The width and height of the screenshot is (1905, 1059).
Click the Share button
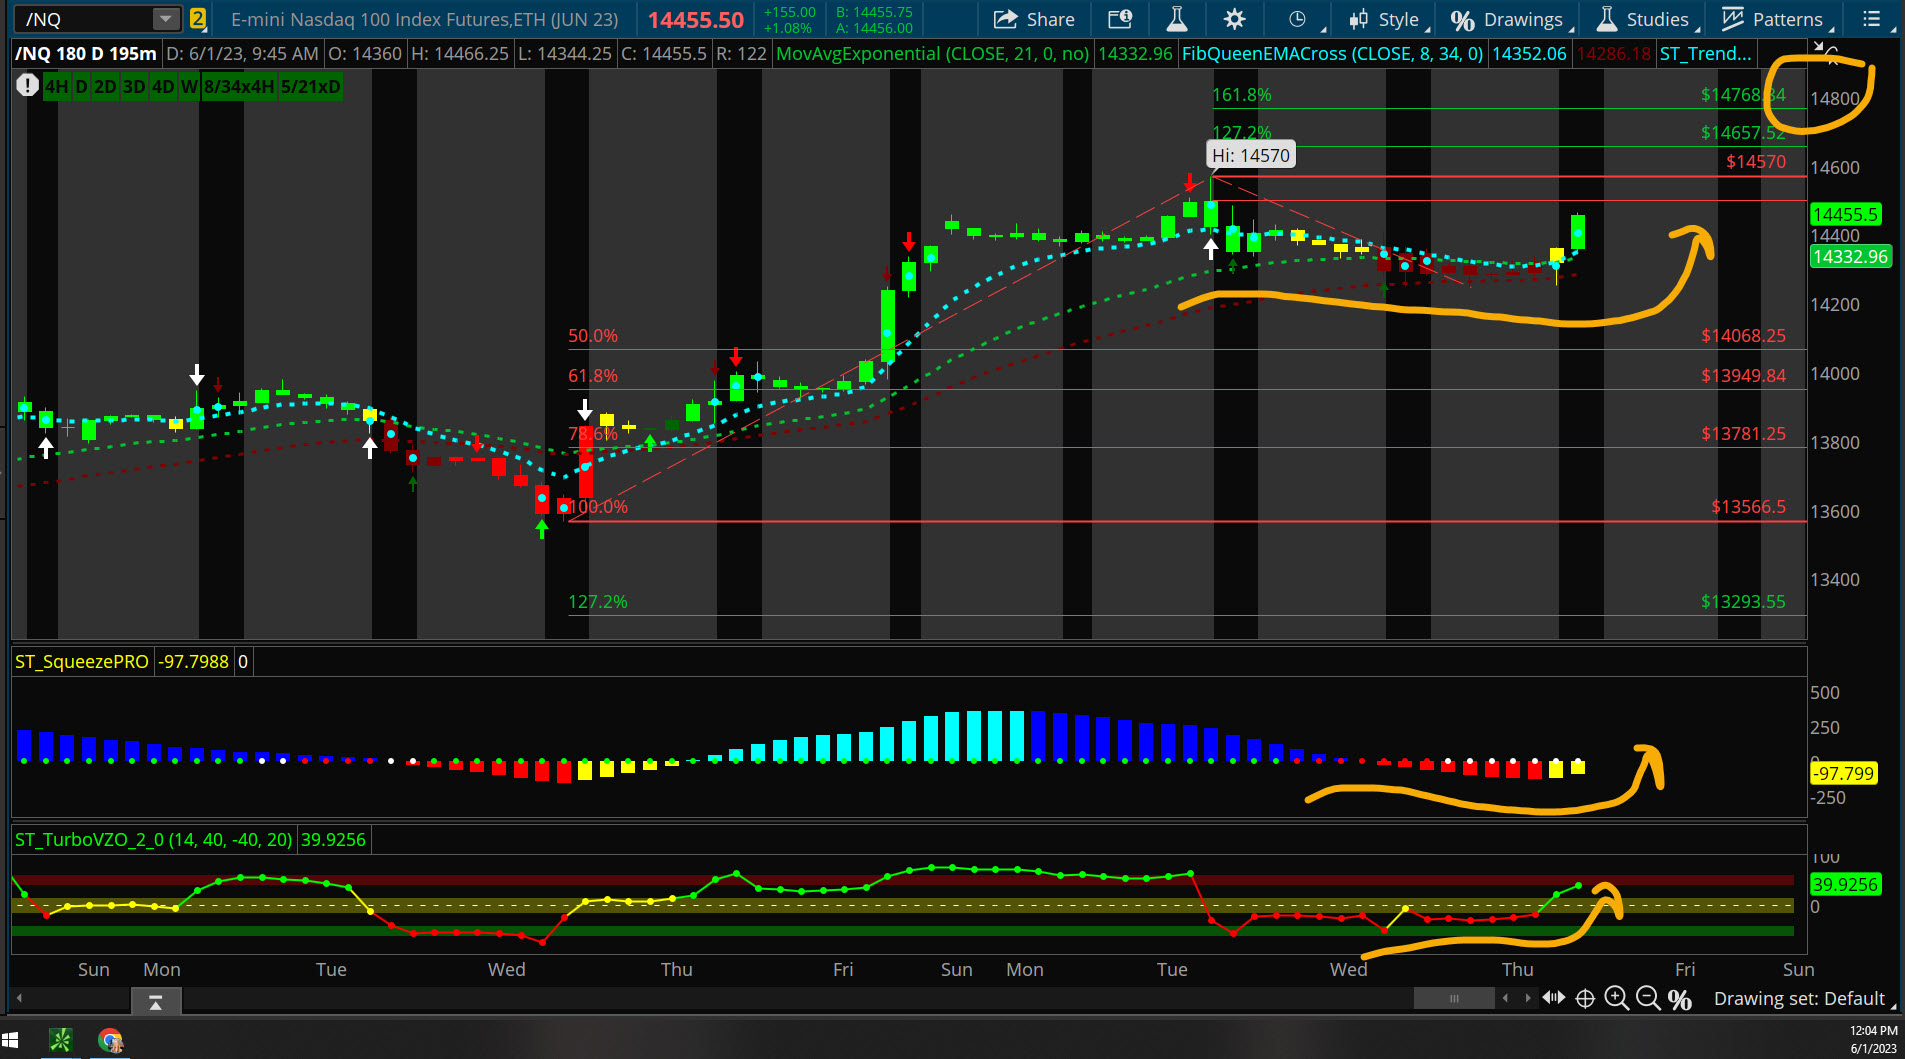[1035, 18]
